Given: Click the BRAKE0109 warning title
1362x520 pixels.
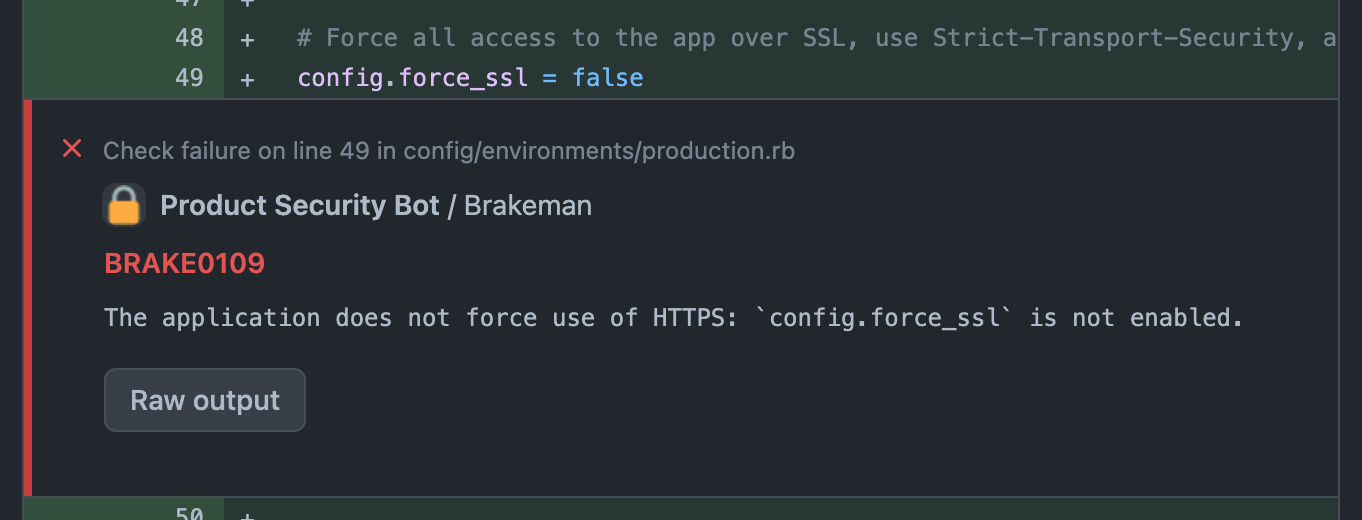Looking at the screenshot, I should point(185,264).
